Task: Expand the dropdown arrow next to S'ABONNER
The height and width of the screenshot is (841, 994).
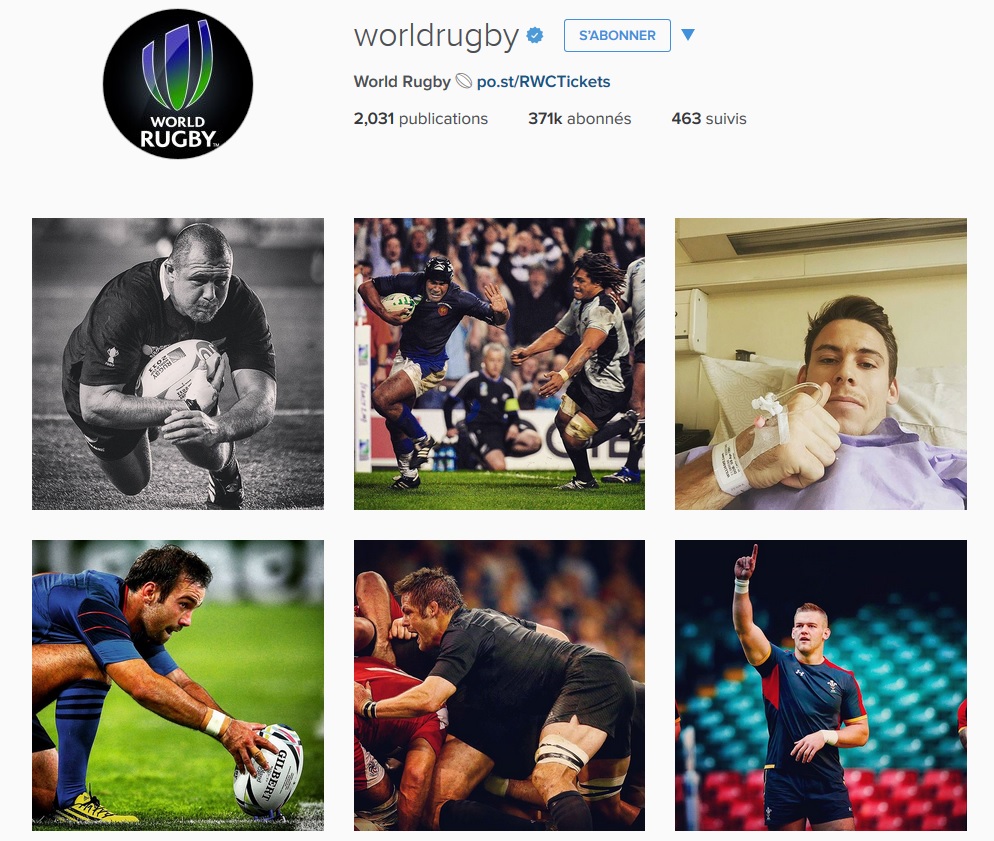Action: (688, 35)
